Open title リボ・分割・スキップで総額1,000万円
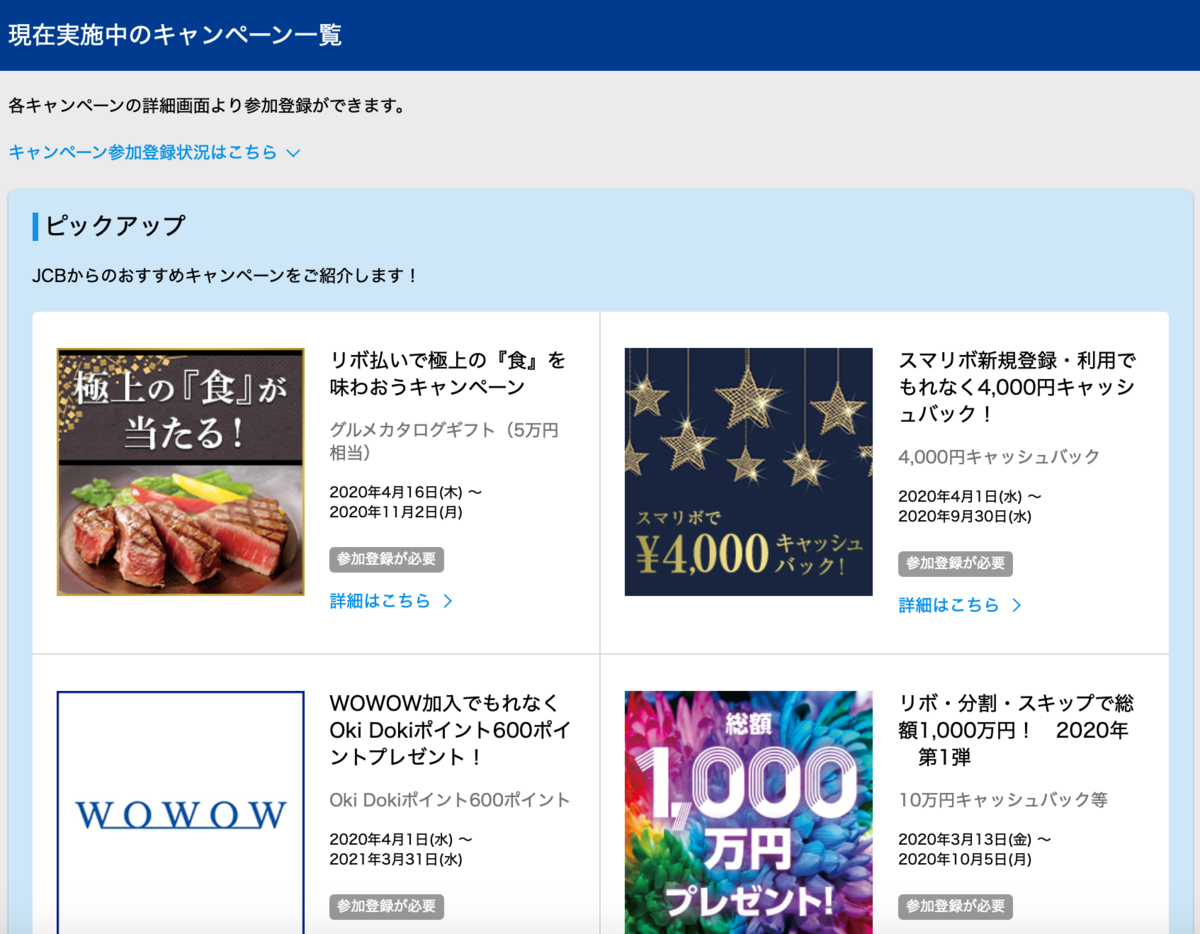Screen dimensions: 1200x934 coord(1016,730)
